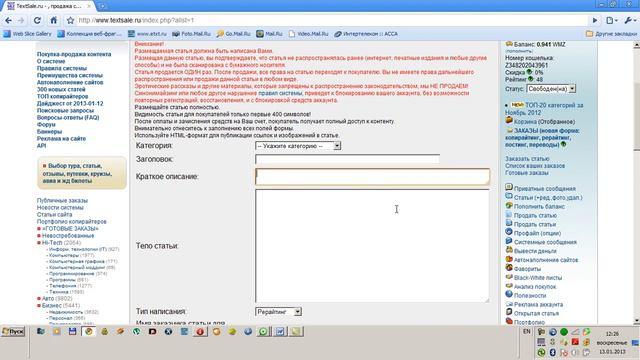Viewport: 640px width, 360px height.
Task: Click the icon beside Открытая статья
Action: pos(509,312)
